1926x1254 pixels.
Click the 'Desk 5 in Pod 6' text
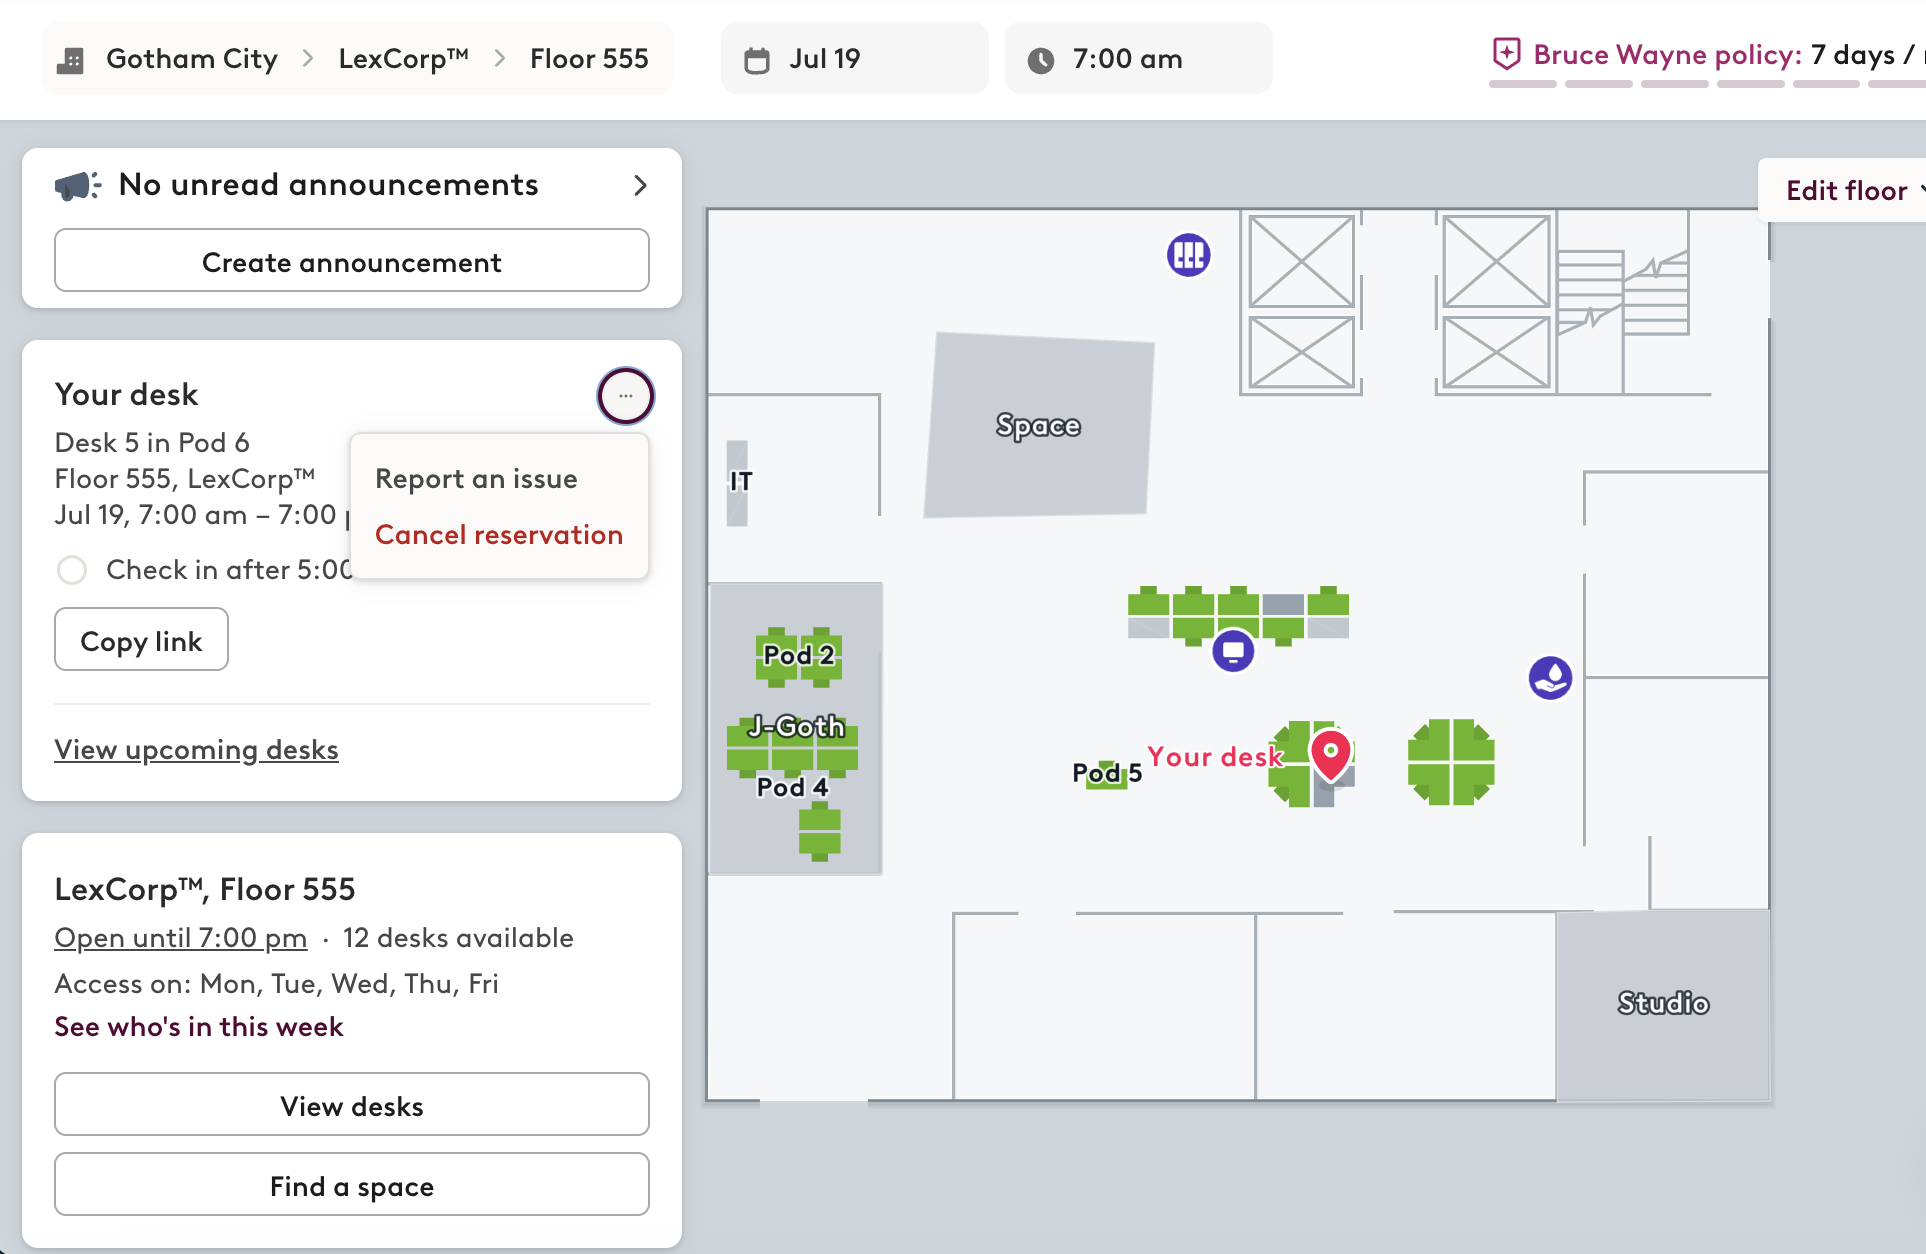click(152, 443)
